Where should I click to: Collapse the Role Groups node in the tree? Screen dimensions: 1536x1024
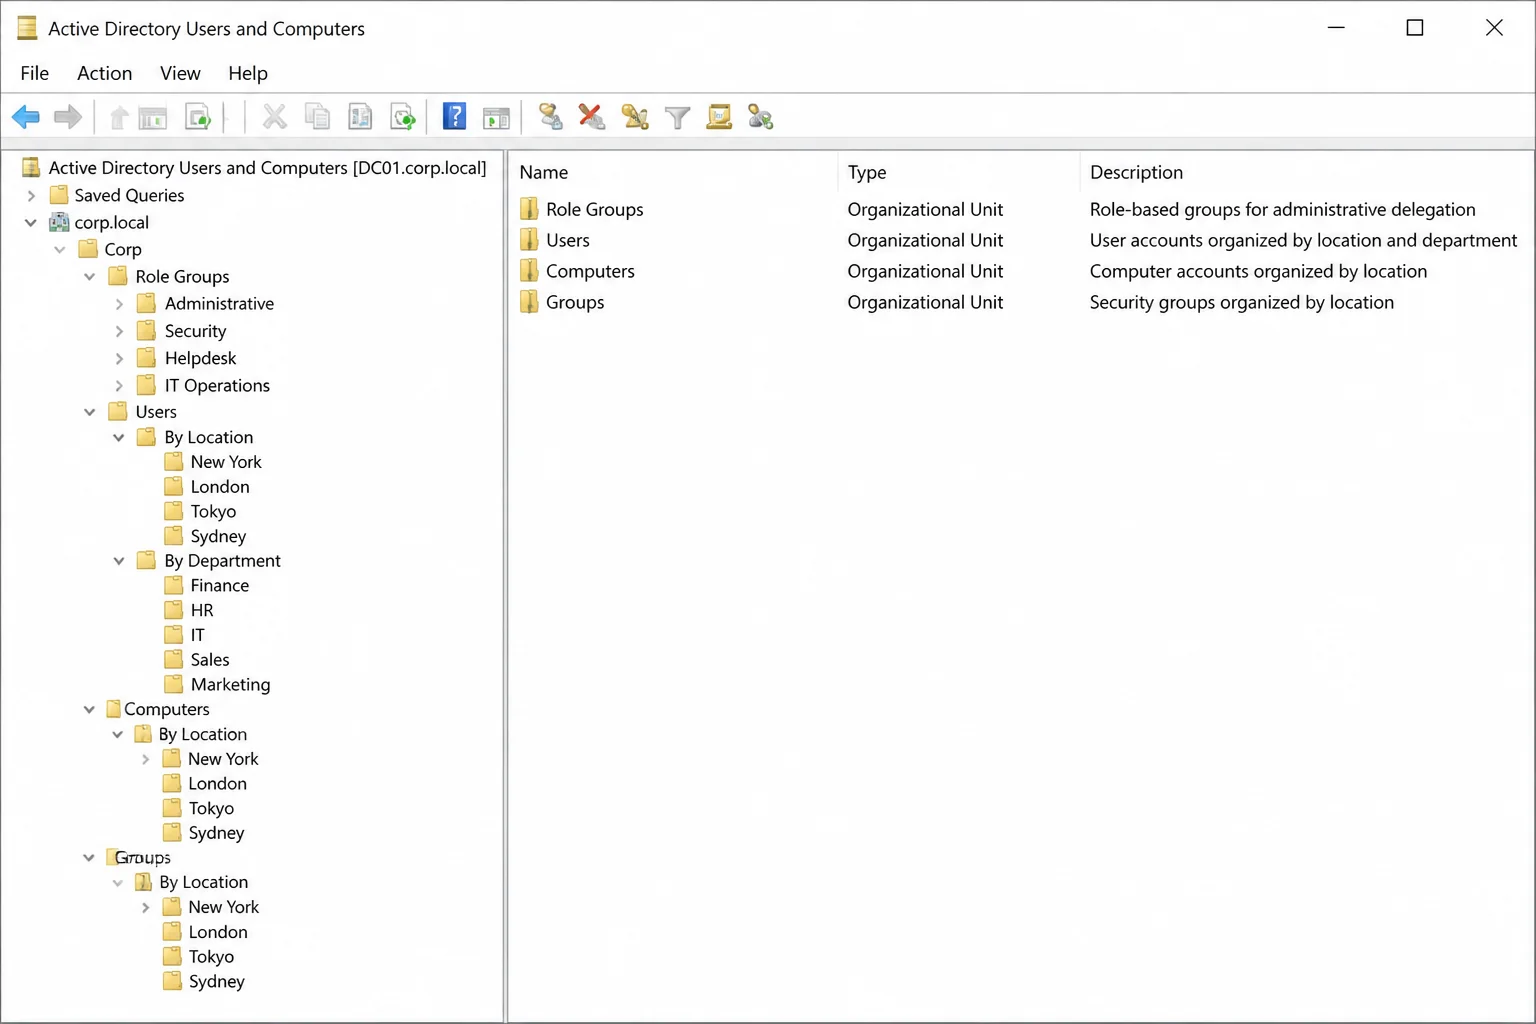pos(90,276)
